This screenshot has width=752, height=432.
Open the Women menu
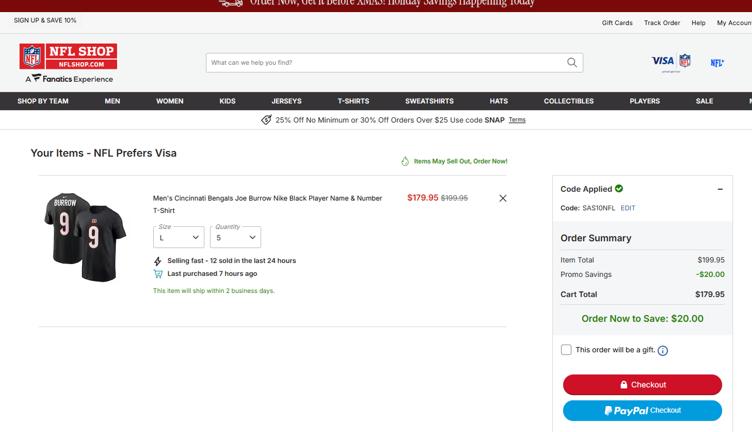(170, 101)
